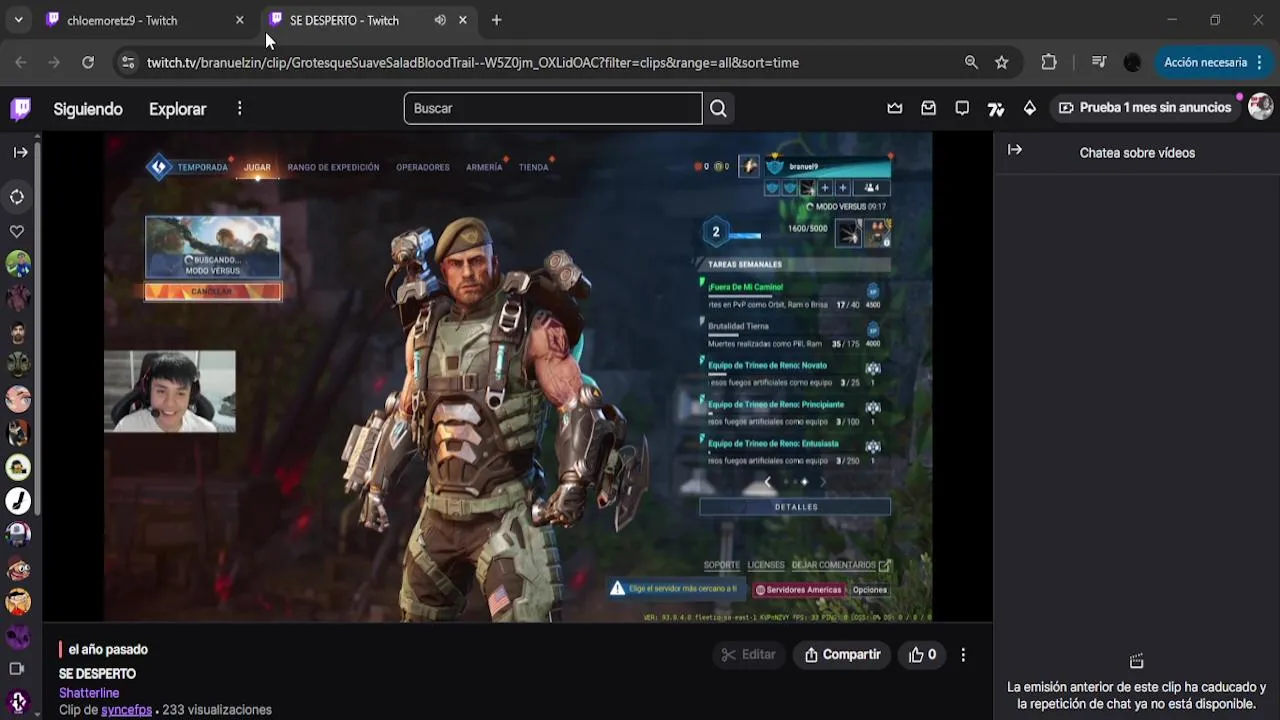
Task: Expand the left sidebar channel list
Action: pos(20,152)
